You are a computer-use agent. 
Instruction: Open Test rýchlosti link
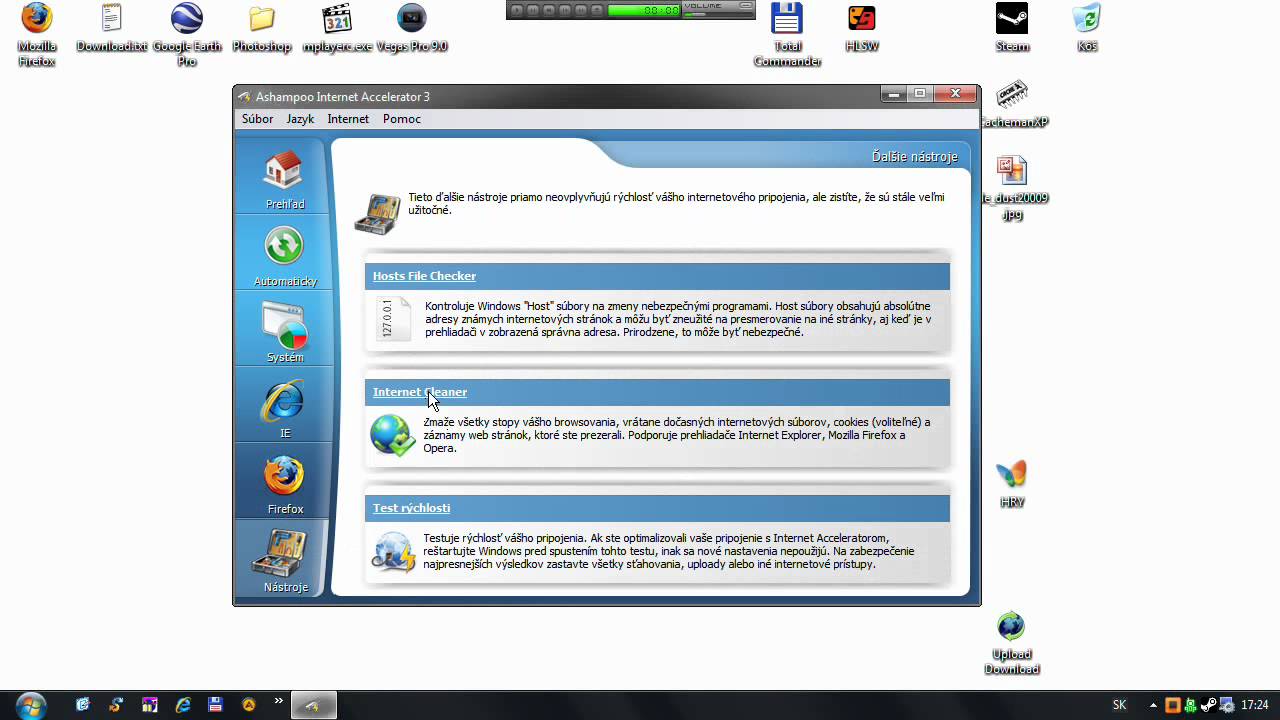411,508
